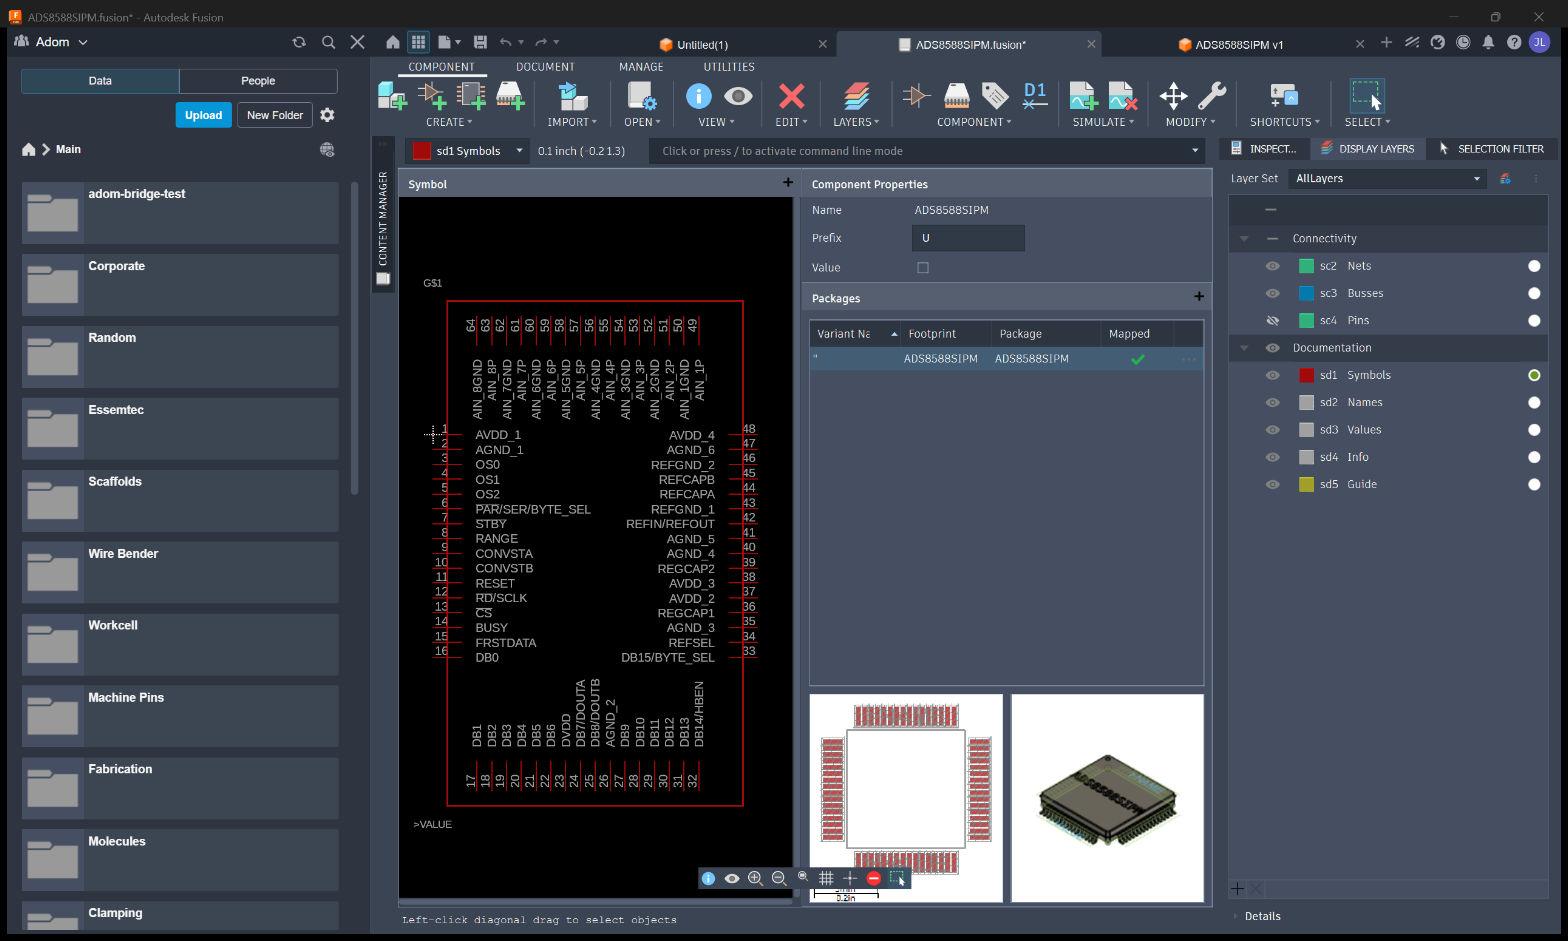Image resolution: width=1568 pixels, height=941 pixels.
Task: Switch to the DOCUMENT ribbon tab
Action: (545, 67)
